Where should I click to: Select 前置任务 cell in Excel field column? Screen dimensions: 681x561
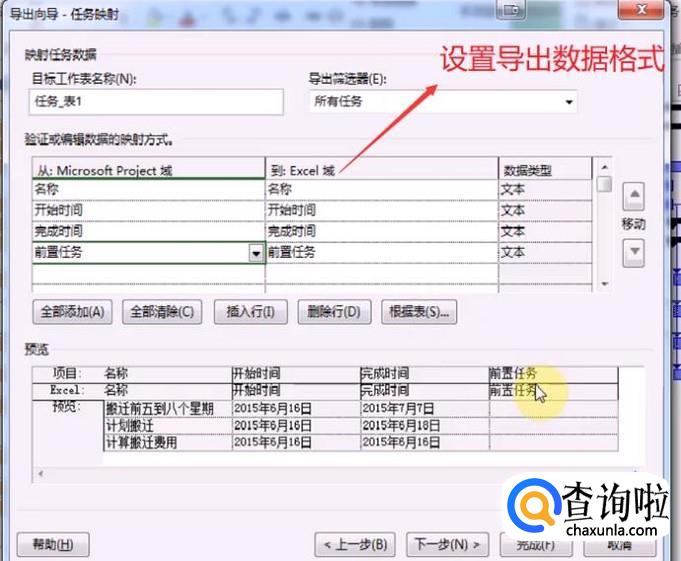(382, 253)
